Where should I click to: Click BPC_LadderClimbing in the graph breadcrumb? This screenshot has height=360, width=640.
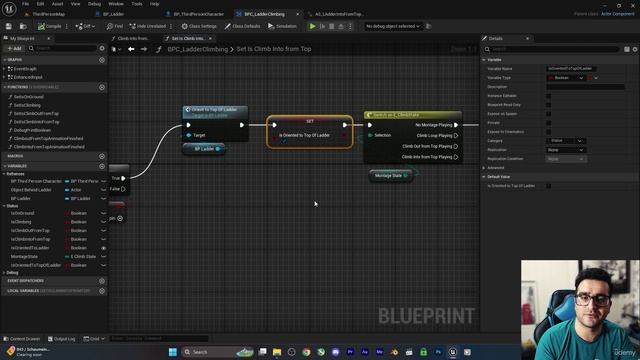(x=198, y=49)
